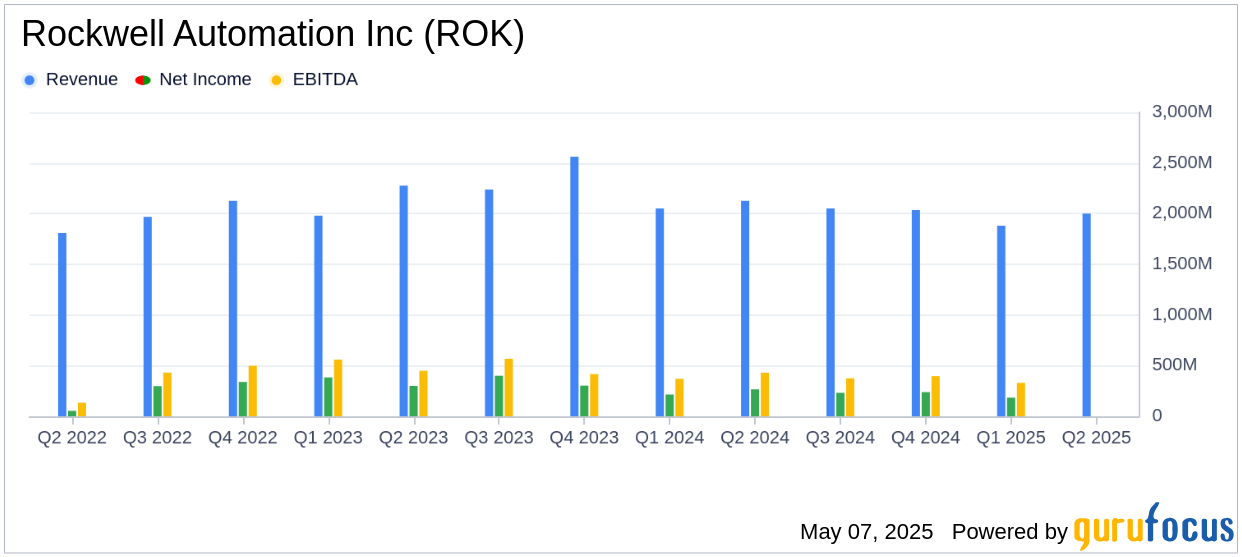Click the Q2 2023 axis label
The image size is (1242, 557).
(x=413, y=438)
